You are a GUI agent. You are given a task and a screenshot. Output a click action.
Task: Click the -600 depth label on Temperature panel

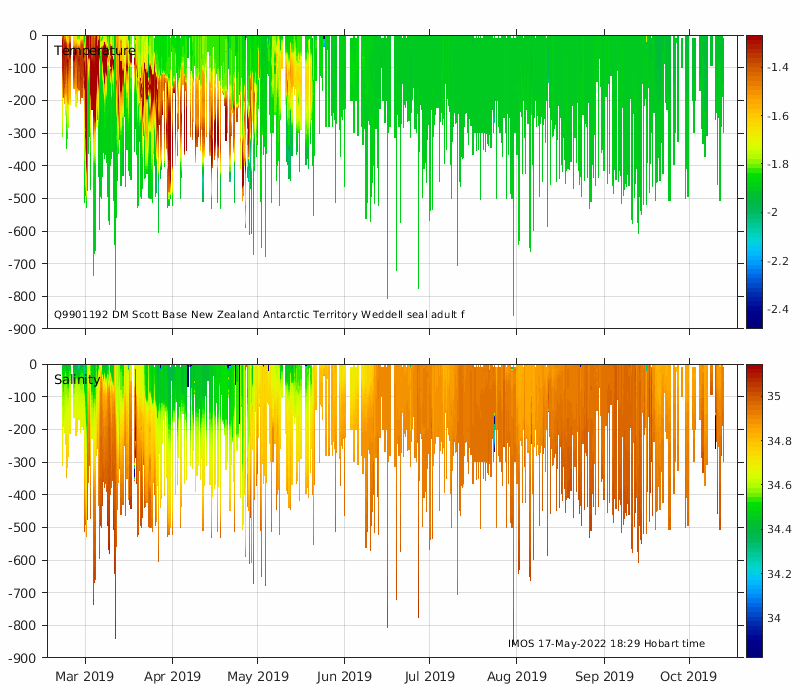pyautogui.click(x=22, y=232)
